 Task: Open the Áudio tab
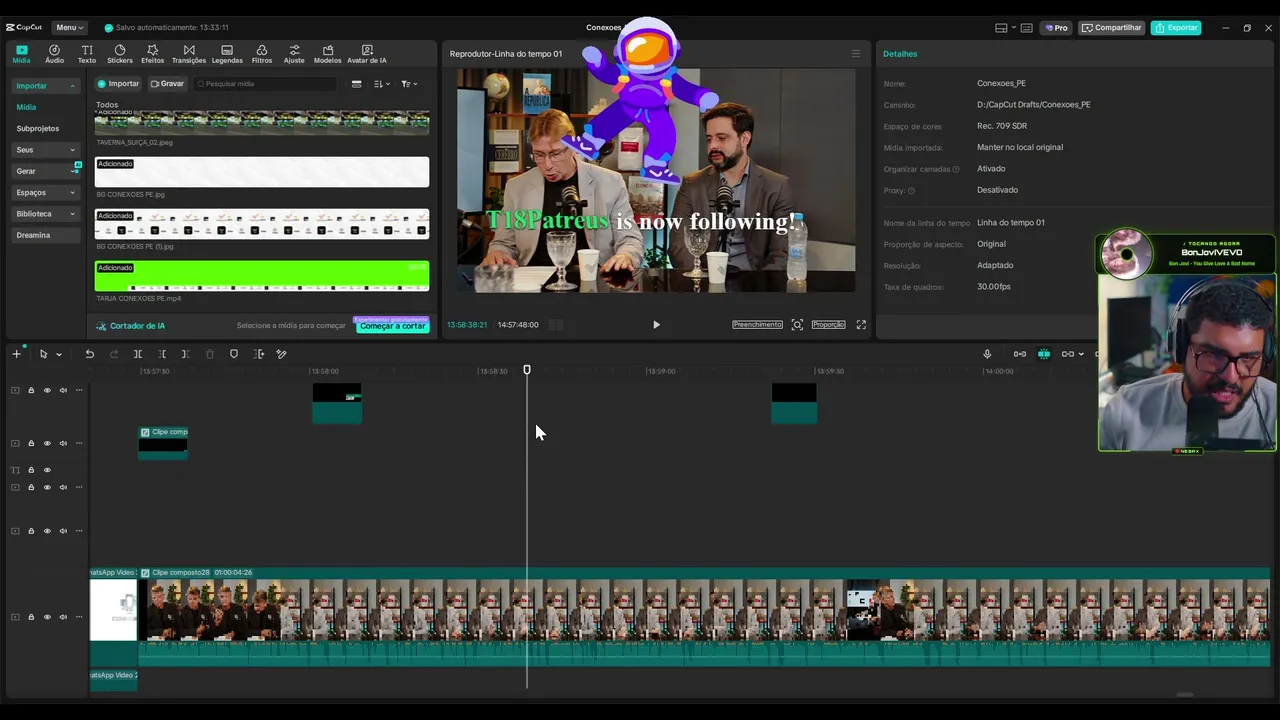click(54, 54)
